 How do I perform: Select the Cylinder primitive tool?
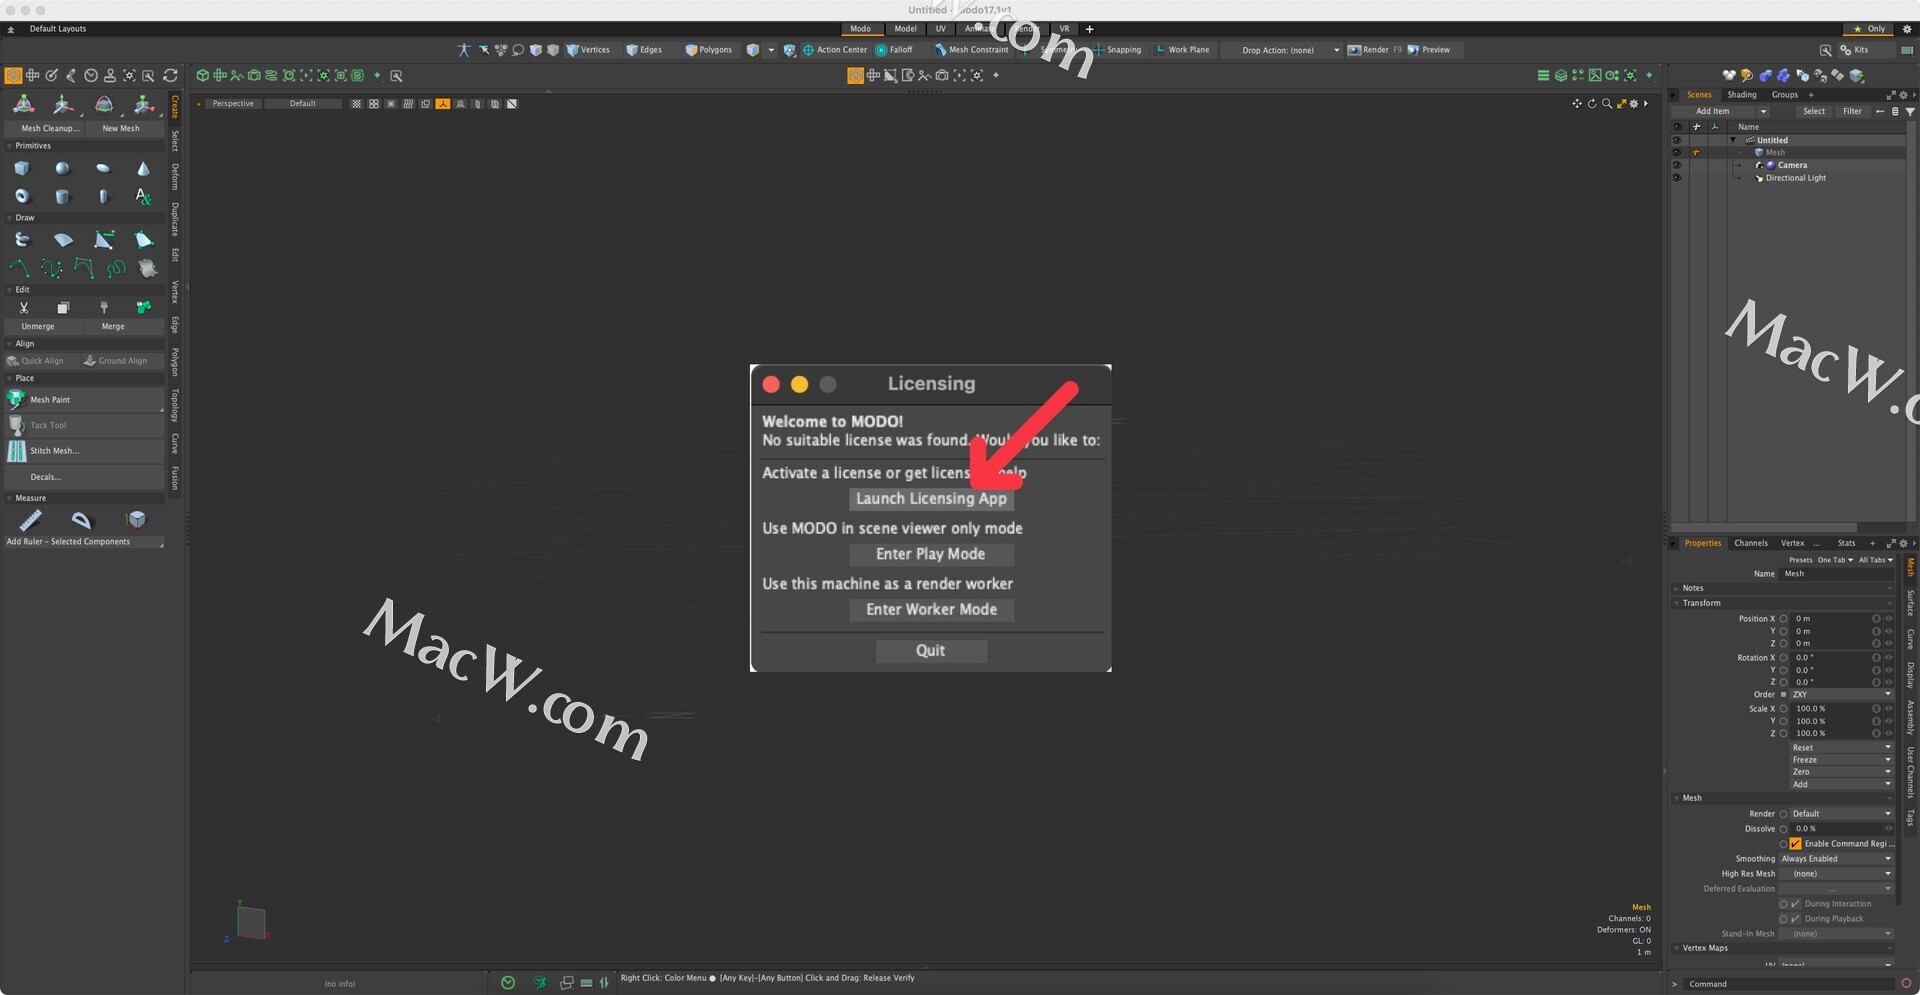[62, 196]
